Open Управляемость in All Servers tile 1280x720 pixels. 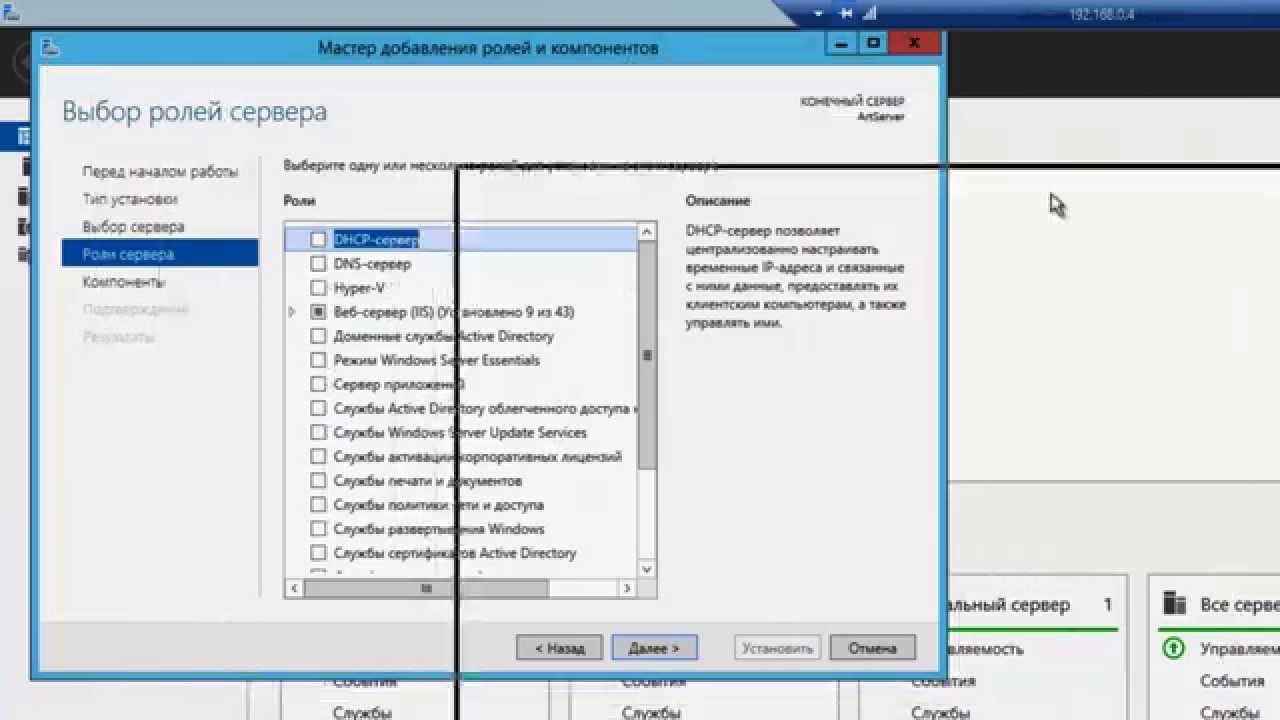[x=1240, y=649]
